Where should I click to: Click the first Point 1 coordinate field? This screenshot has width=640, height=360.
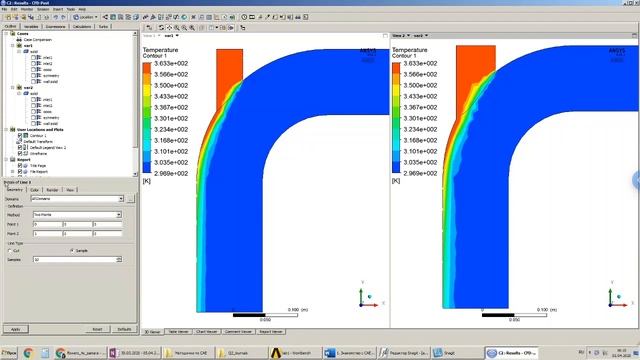point(47,224)
